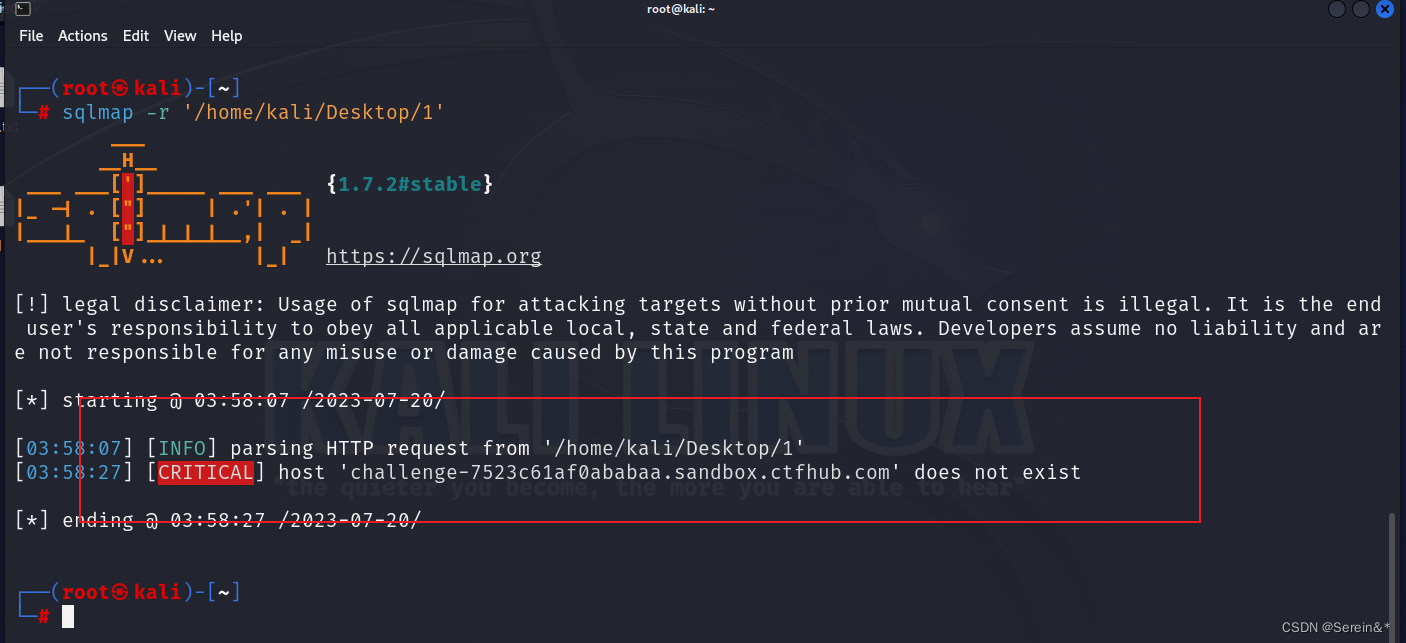
Task: Click the [03:58:07] timestamp text
Action: pyautogui.click(x=70, y=448)
